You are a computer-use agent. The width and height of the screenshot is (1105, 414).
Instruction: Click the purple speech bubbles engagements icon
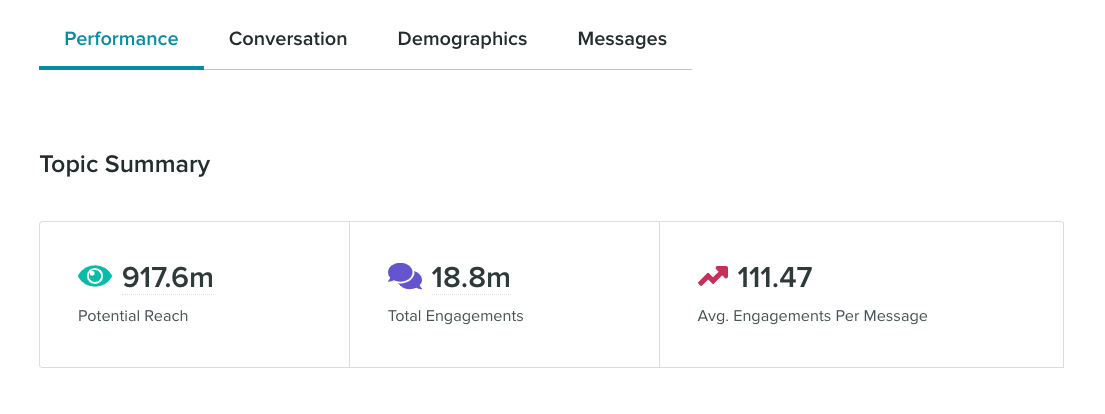(x=405, y=276)
